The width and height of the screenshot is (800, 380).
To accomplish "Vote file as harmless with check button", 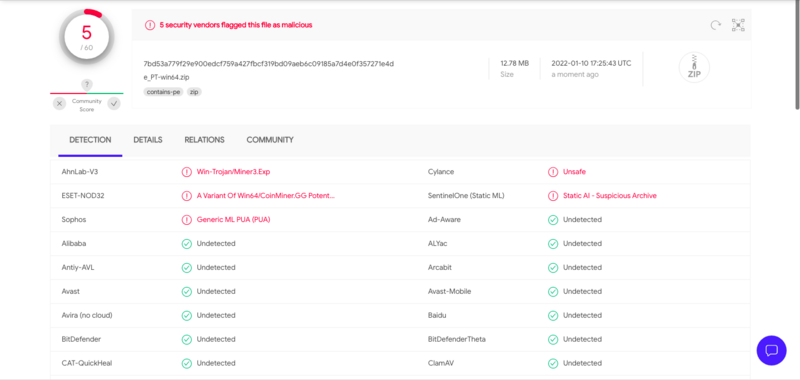I will point(114,104).
